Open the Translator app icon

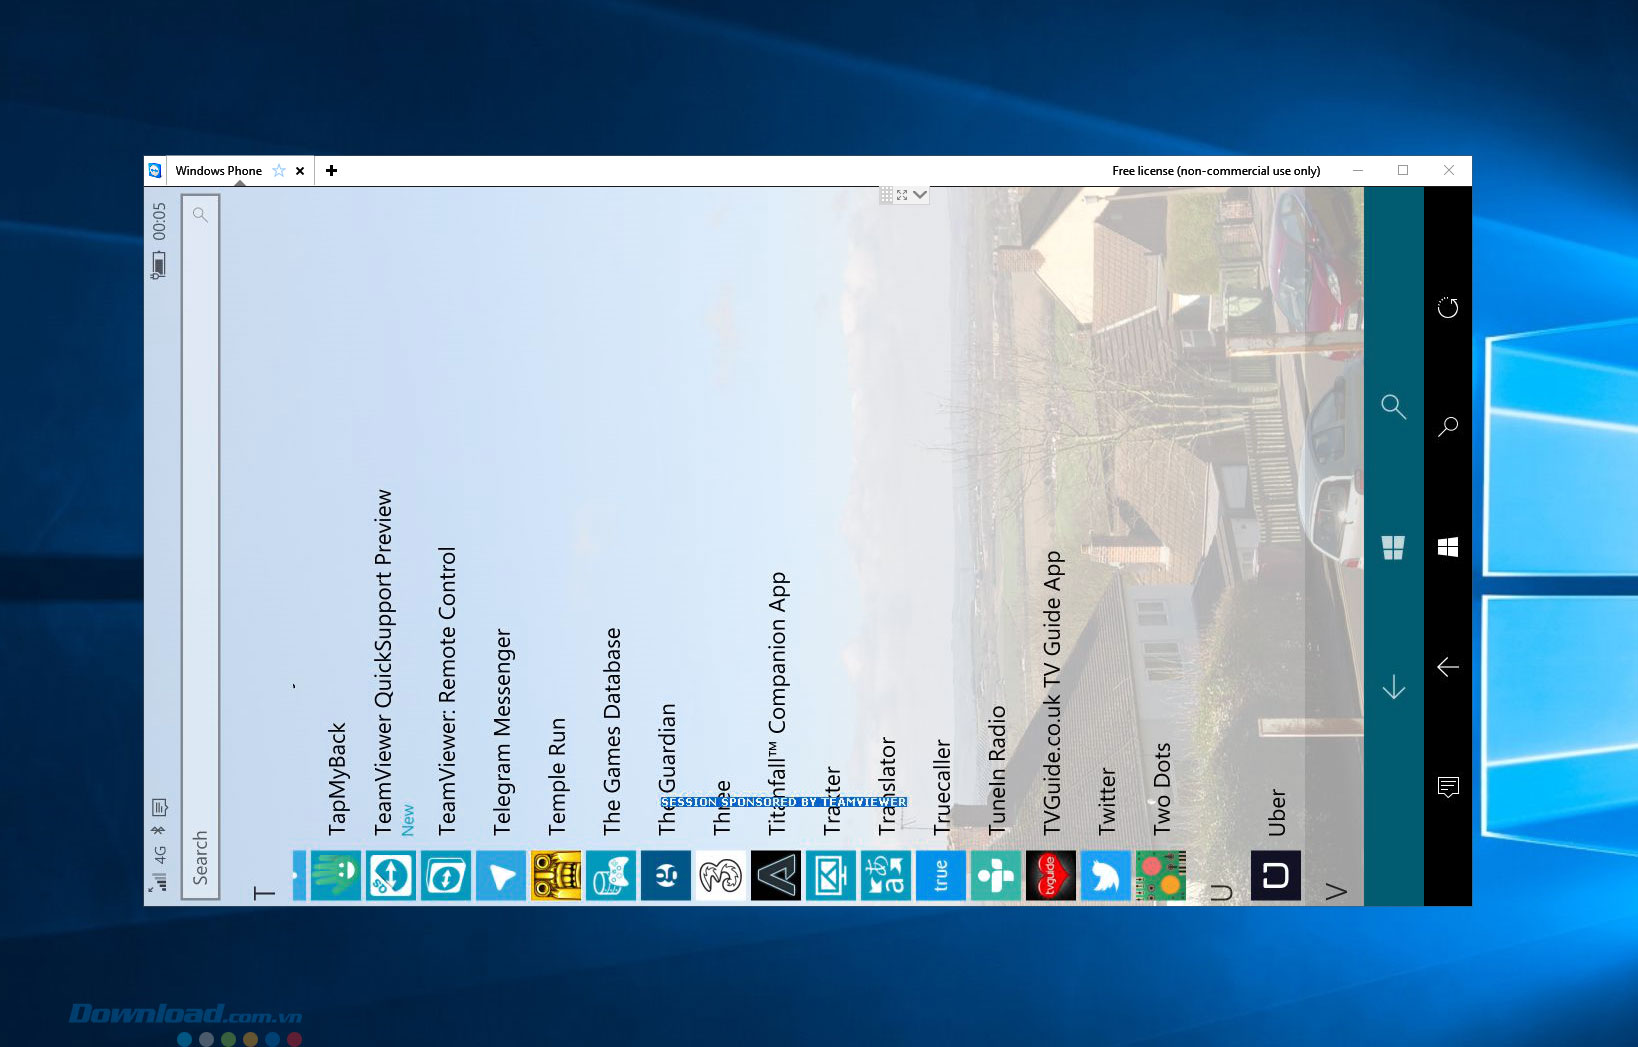pos(886,876)
